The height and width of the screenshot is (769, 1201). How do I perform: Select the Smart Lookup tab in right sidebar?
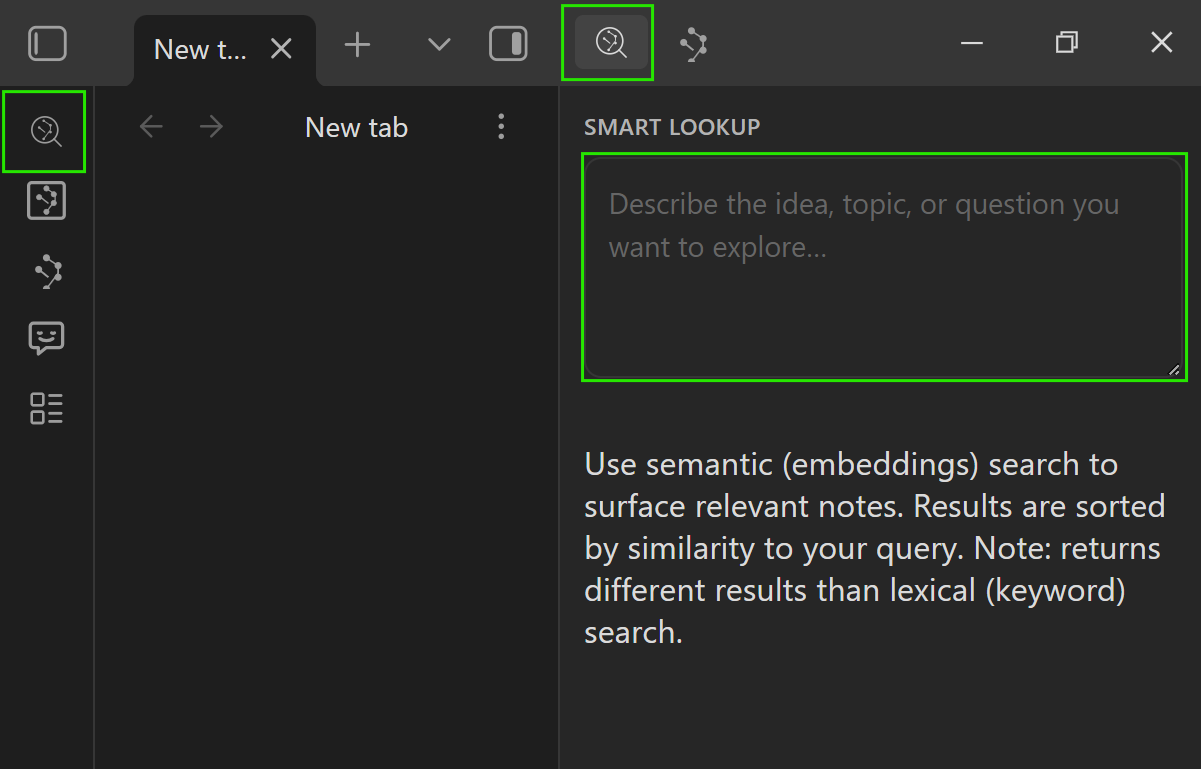click(x=609, y=43)
